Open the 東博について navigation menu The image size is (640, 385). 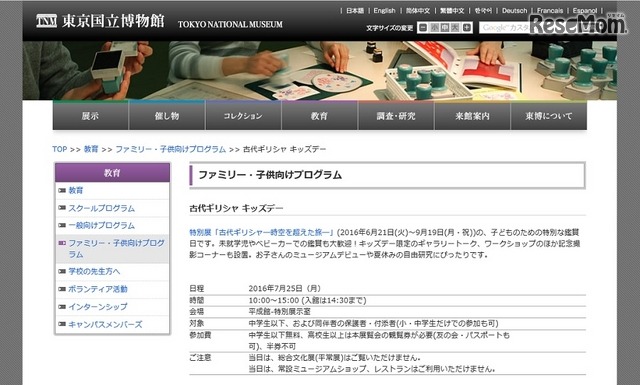point(549,116)
